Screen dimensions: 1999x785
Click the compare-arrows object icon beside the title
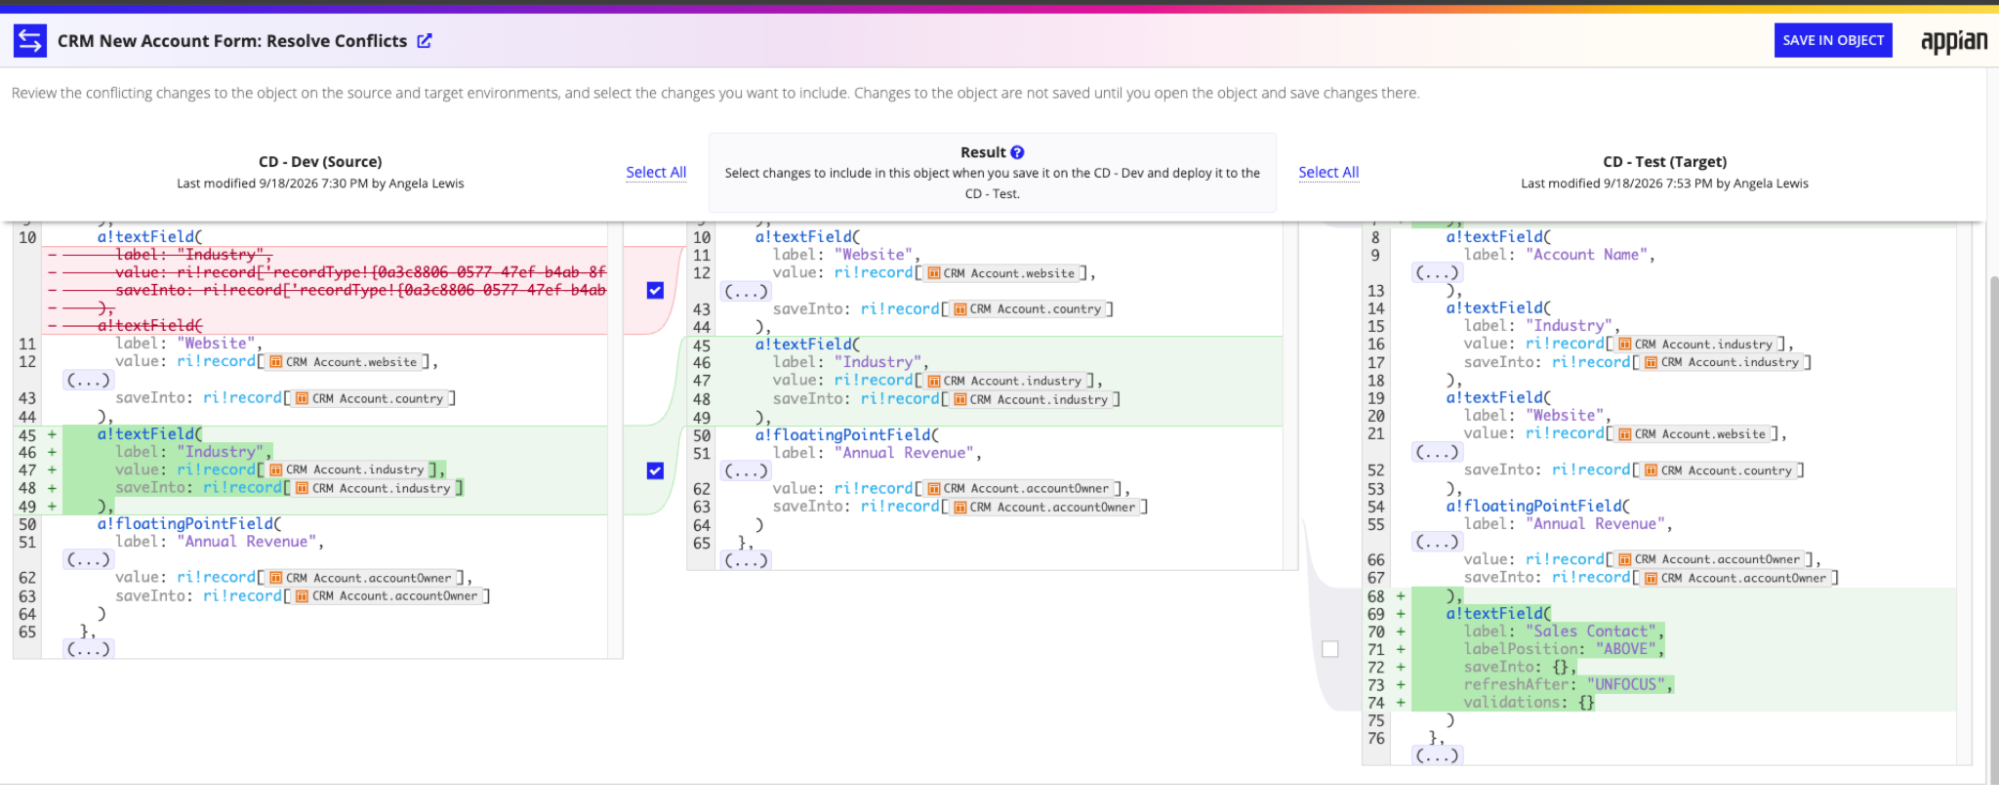[x=30, y=41]
